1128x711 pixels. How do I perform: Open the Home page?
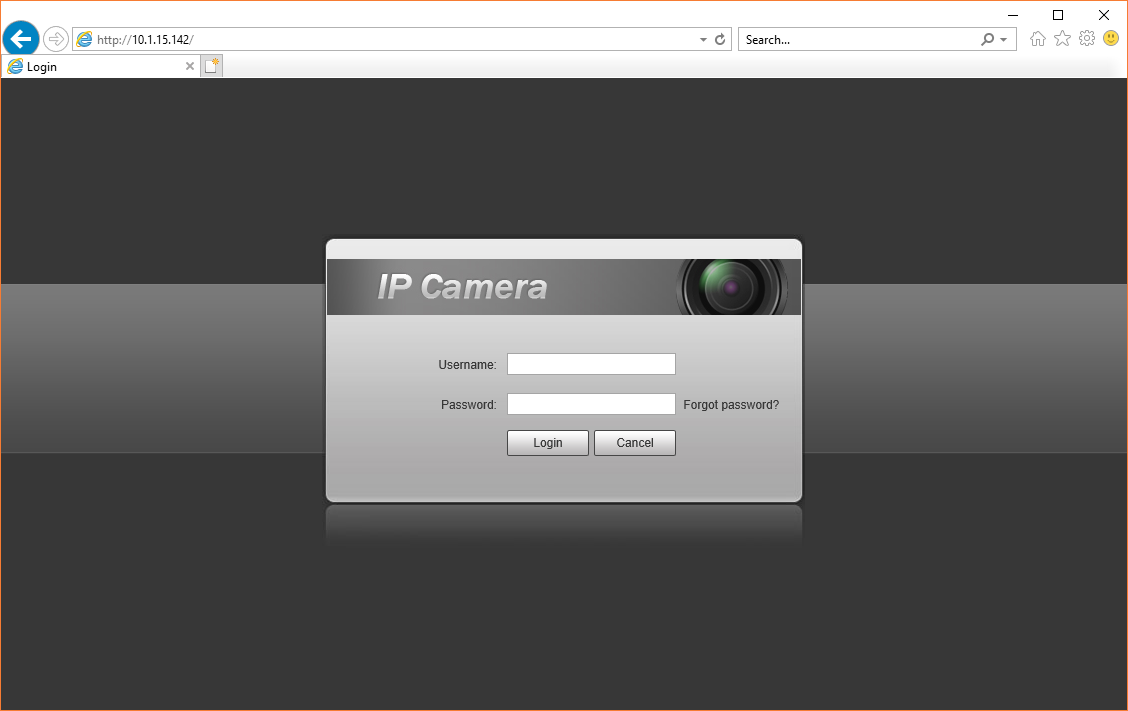point(1037,38)
